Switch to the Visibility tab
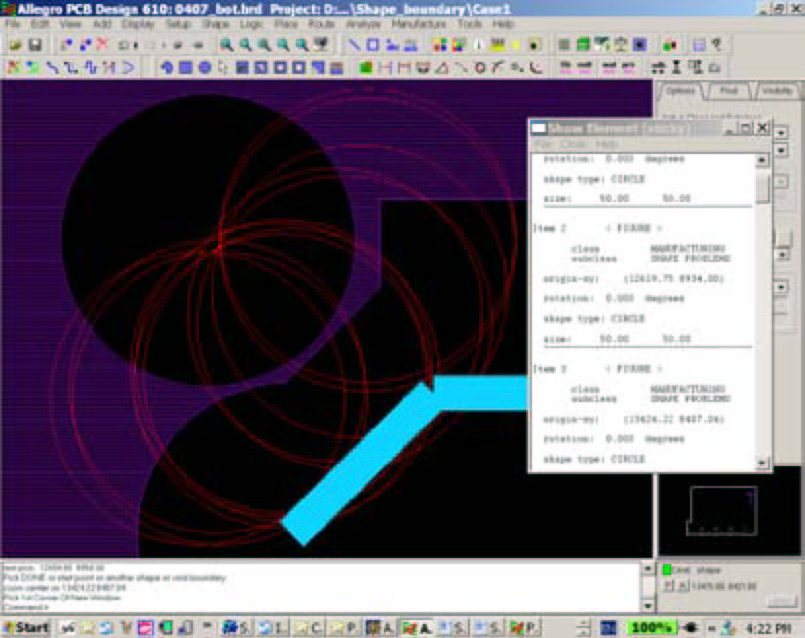This screenshot has height=638, width=805. pos(777,91)
